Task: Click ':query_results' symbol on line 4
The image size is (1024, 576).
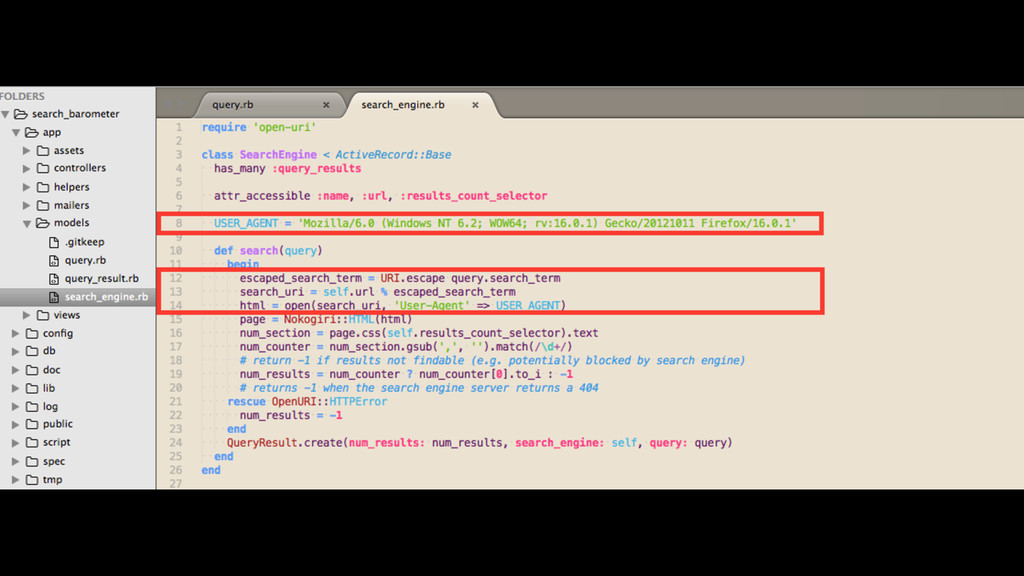Action: click(317, 168)
